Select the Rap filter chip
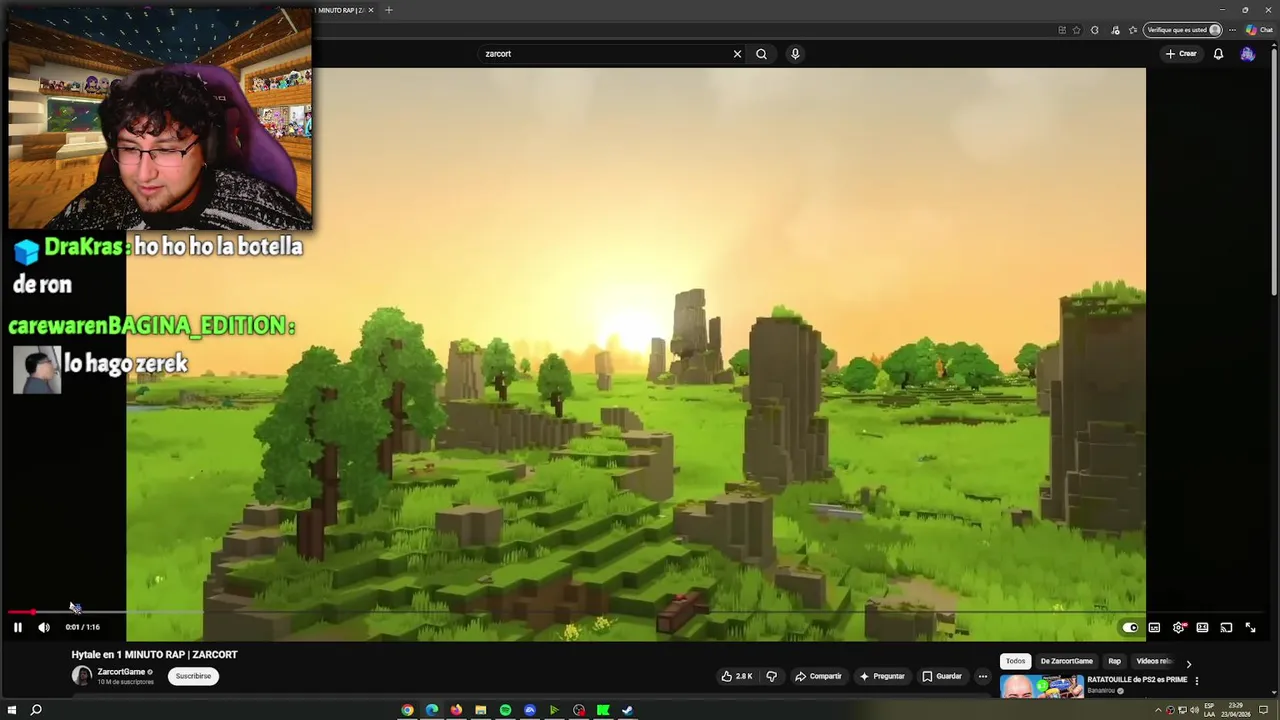Viewport: 1280px width, 720px height. 1114,661
